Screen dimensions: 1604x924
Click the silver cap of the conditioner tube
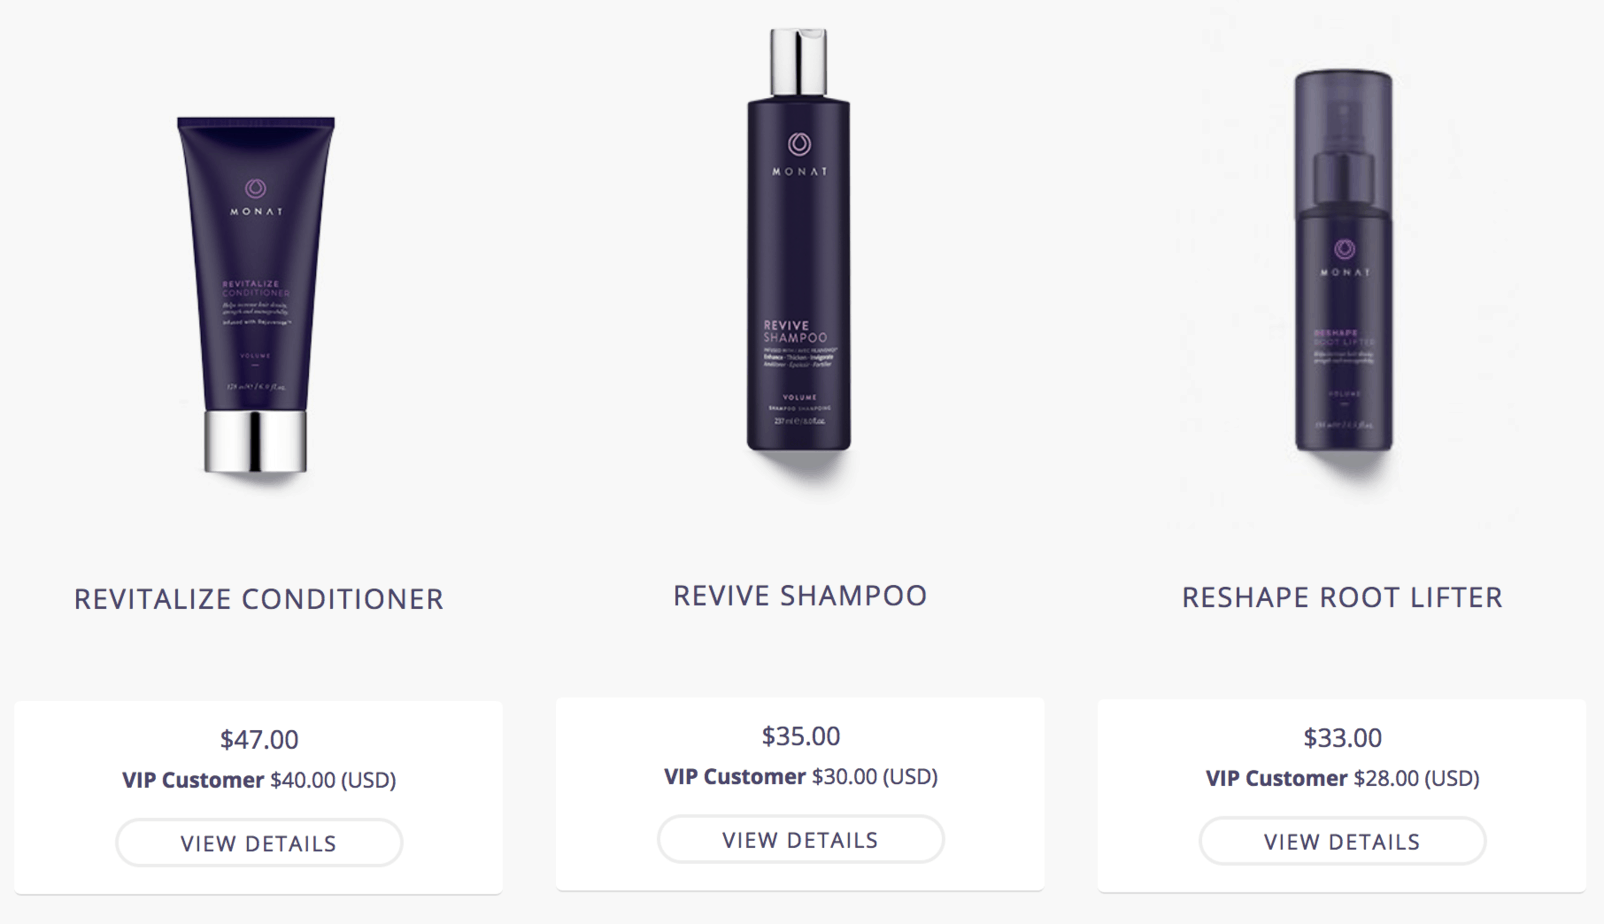256,441
